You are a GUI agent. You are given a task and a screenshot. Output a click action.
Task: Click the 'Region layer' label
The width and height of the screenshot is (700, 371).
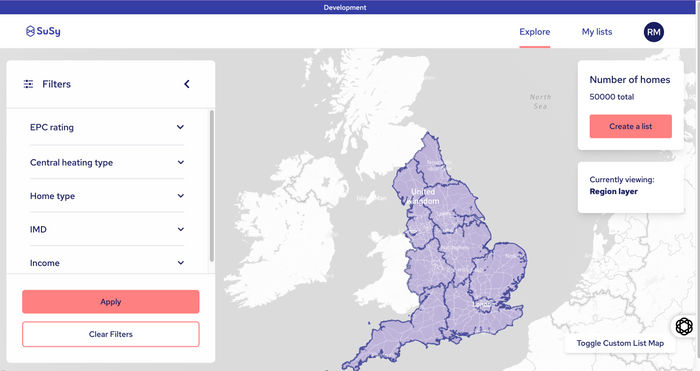(x=613, y=192)
